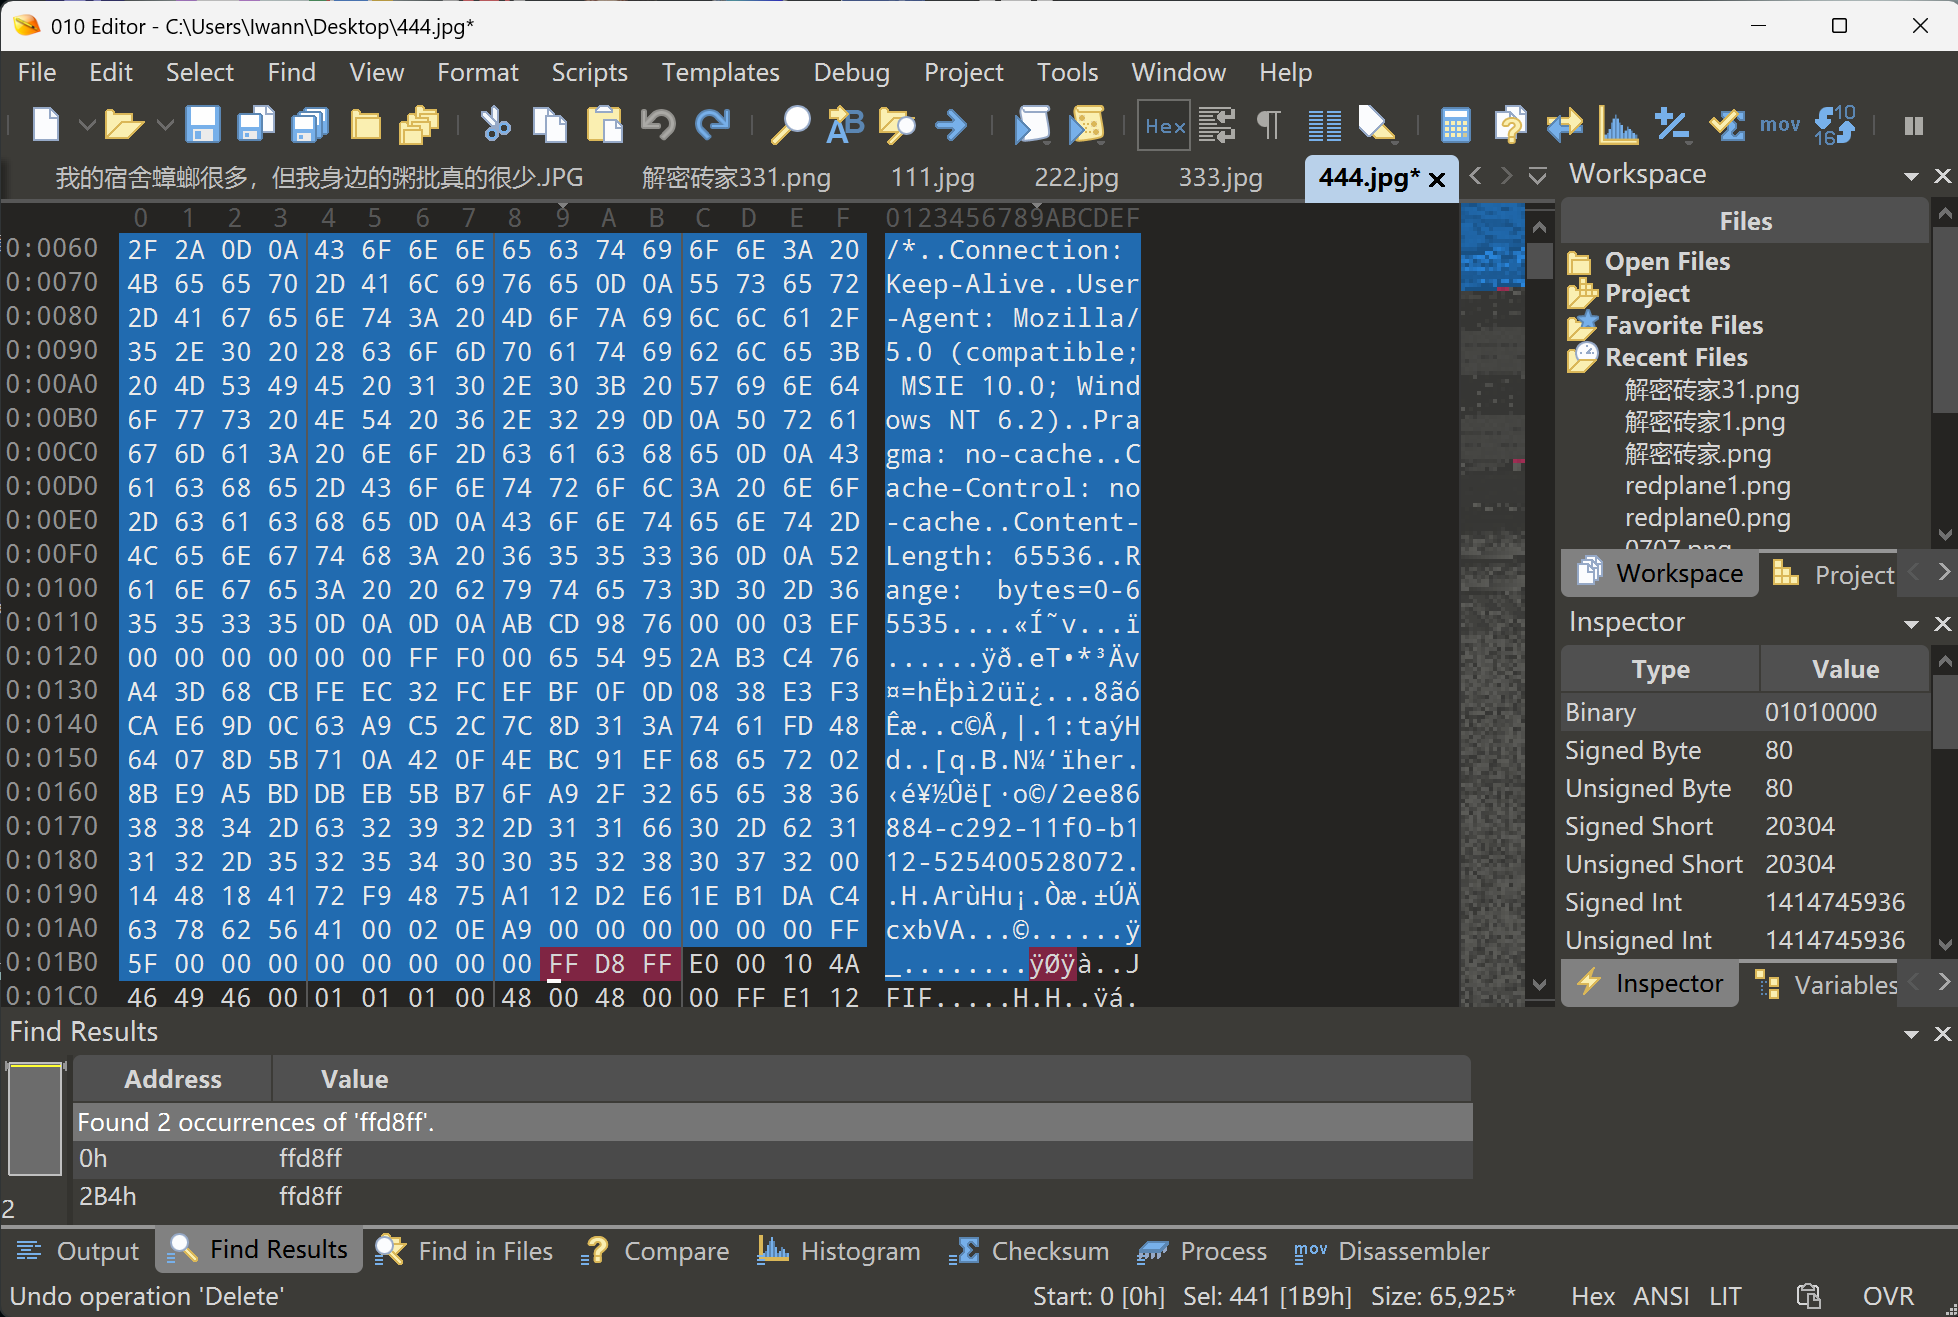This screenshot has height=1317, width=1958.
Task: Open the Find magnifier tool
Action: coord(790,125)
